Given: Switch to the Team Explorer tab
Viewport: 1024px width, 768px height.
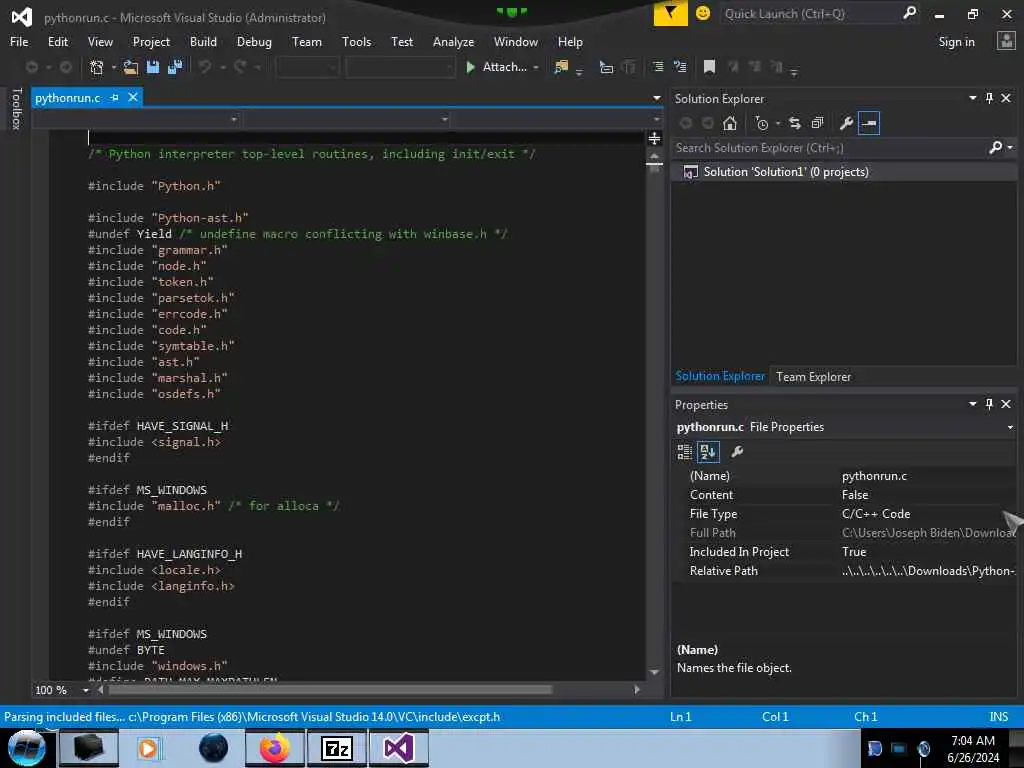Looking at the screenshot, I should coord(813,377).
